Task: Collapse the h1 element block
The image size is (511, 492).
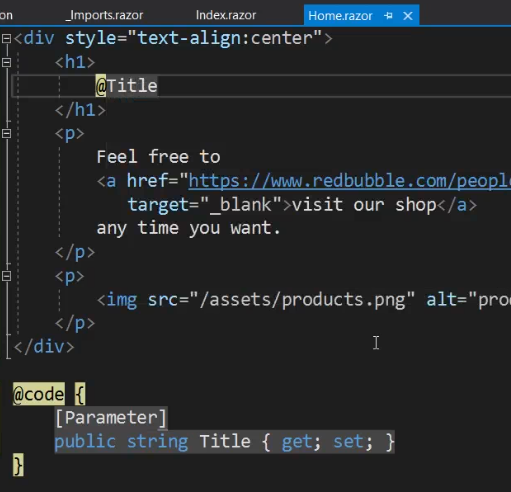Action: pos(6,62)
